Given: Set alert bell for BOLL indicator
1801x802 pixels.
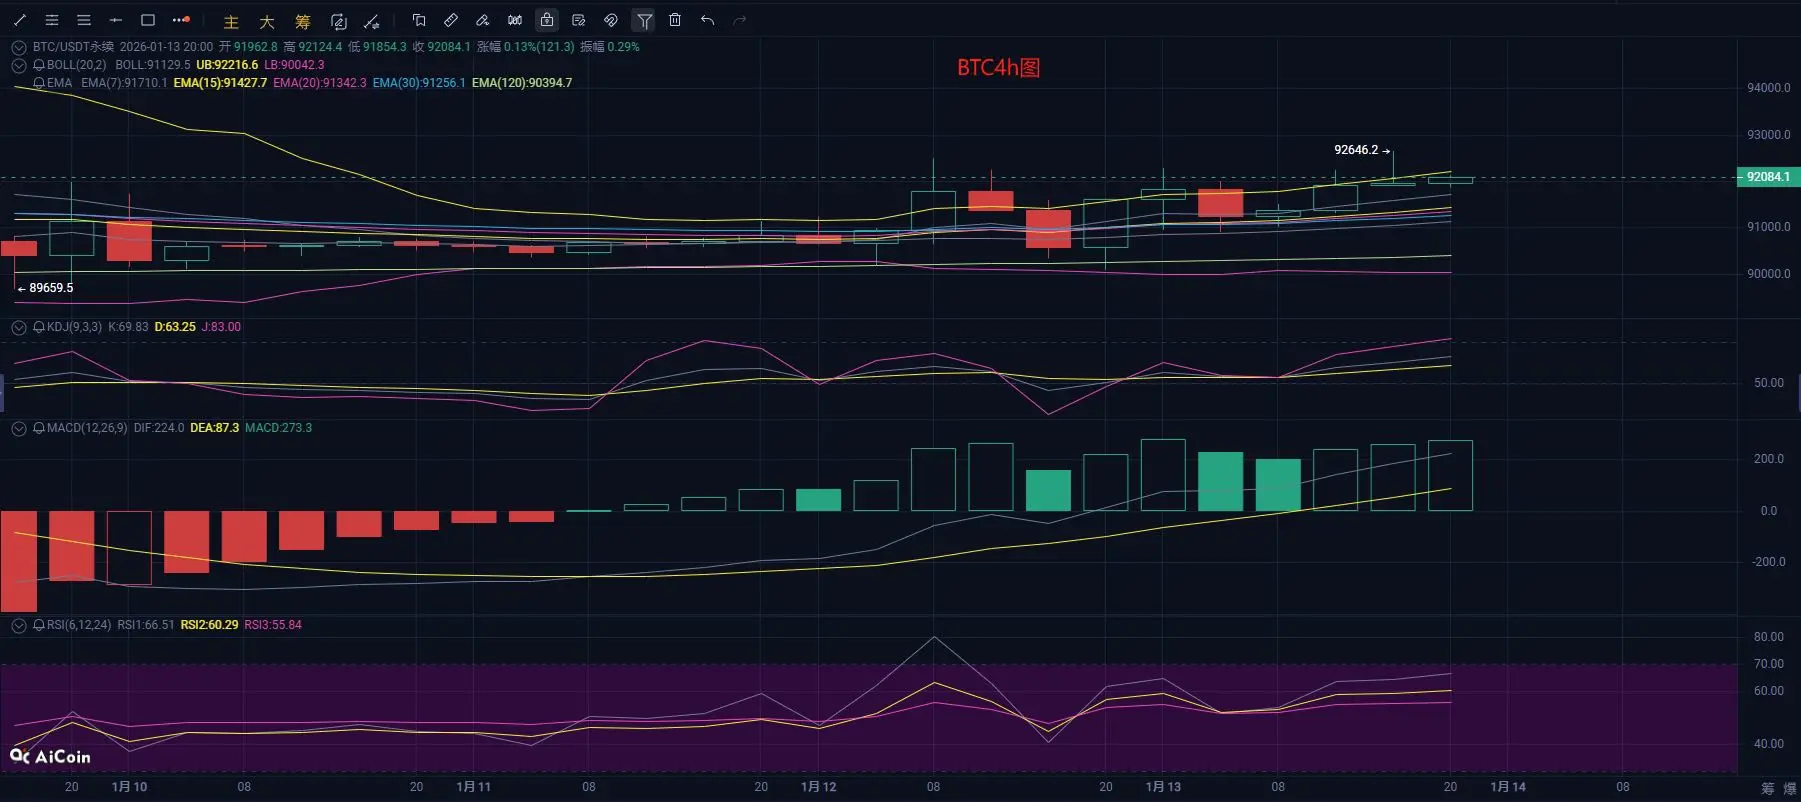Looking at the screenshot, I should pyautogui.click(x=39, y=65).
